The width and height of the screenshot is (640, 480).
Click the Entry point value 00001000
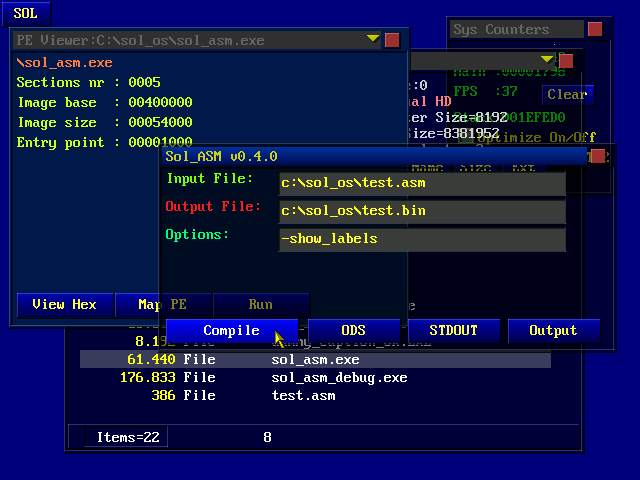tap(160, 142)
